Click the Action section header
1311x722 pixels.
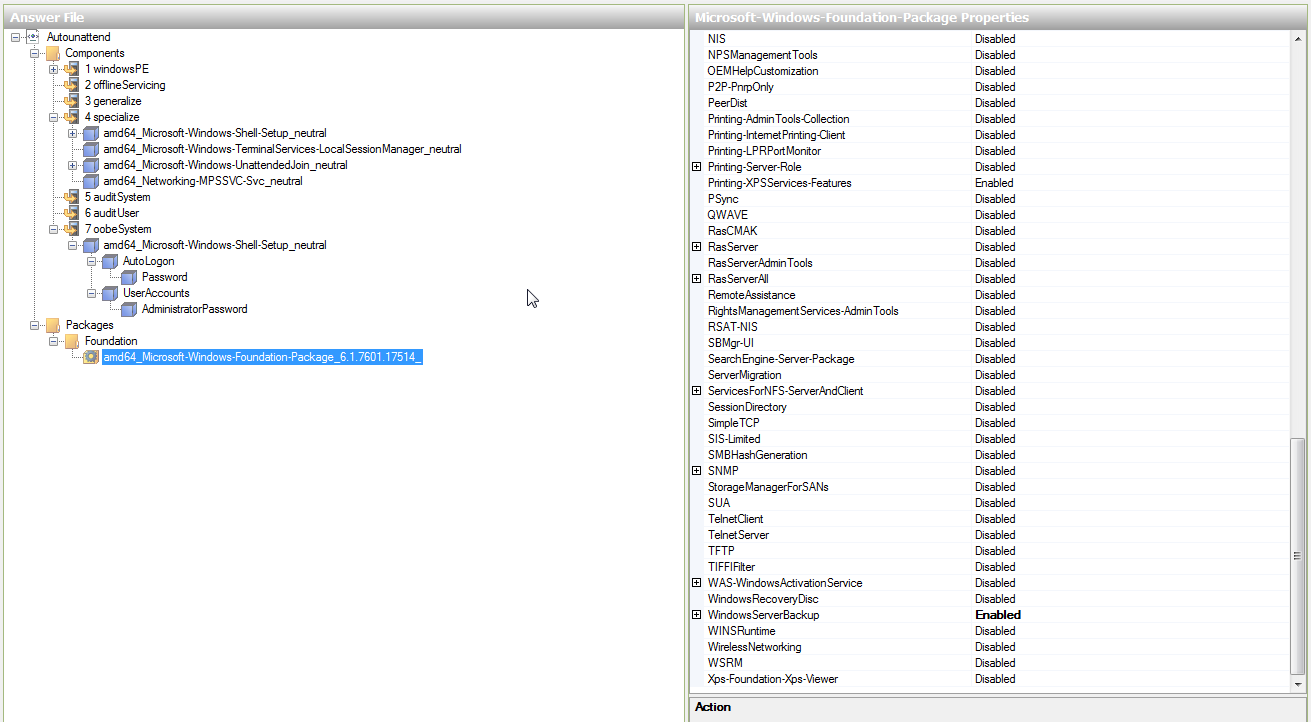point(998,707)
